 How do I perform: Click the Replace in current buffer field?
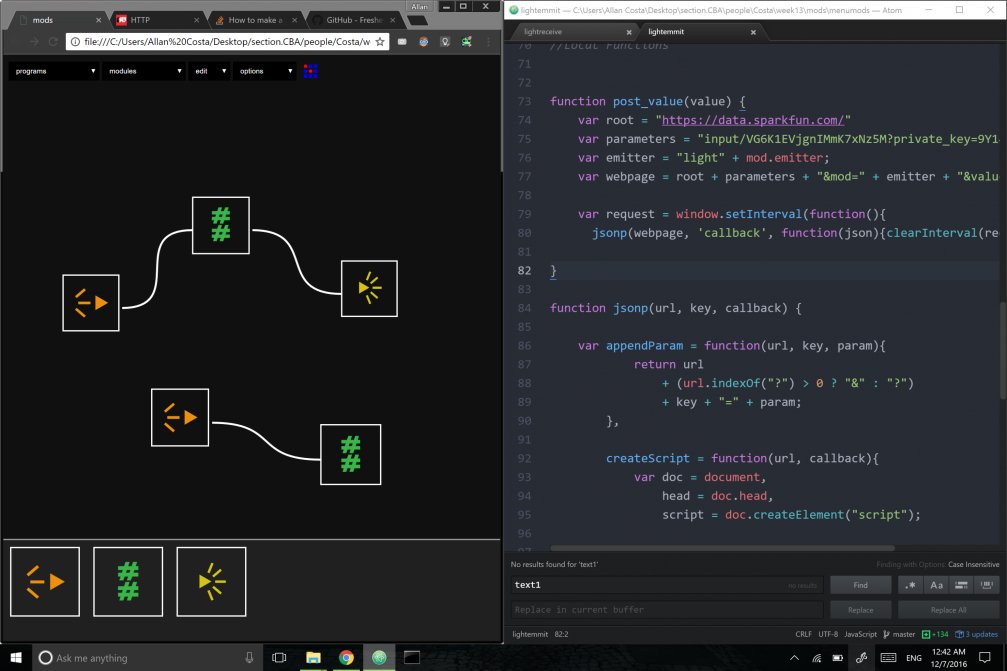tap(667, 610)
